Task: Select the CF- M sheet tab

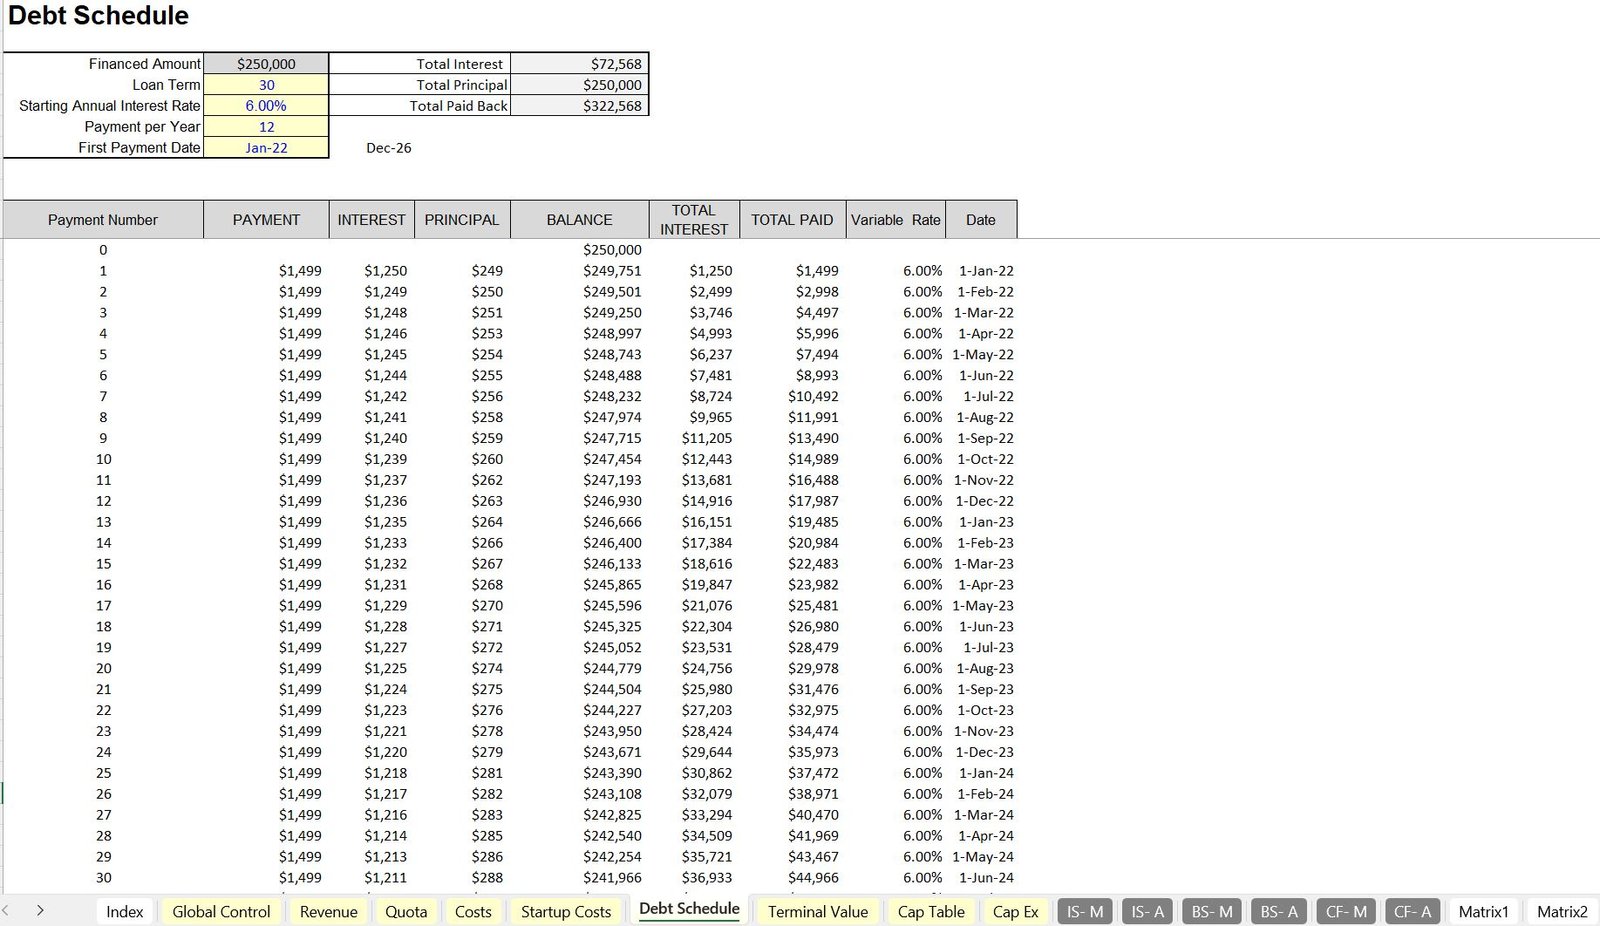Action: tap(1346, 911)
